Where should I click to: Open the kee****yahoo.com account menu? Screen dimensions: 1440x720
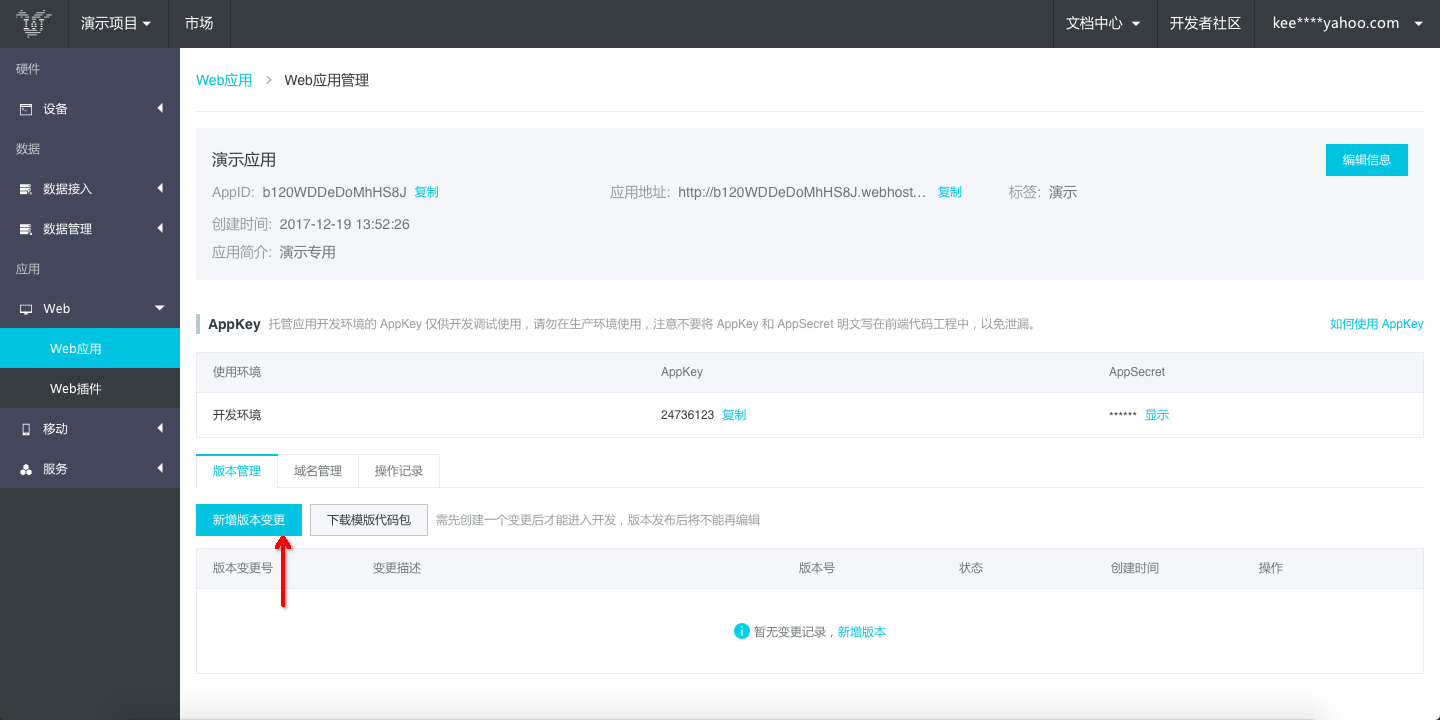[1347, 23]
